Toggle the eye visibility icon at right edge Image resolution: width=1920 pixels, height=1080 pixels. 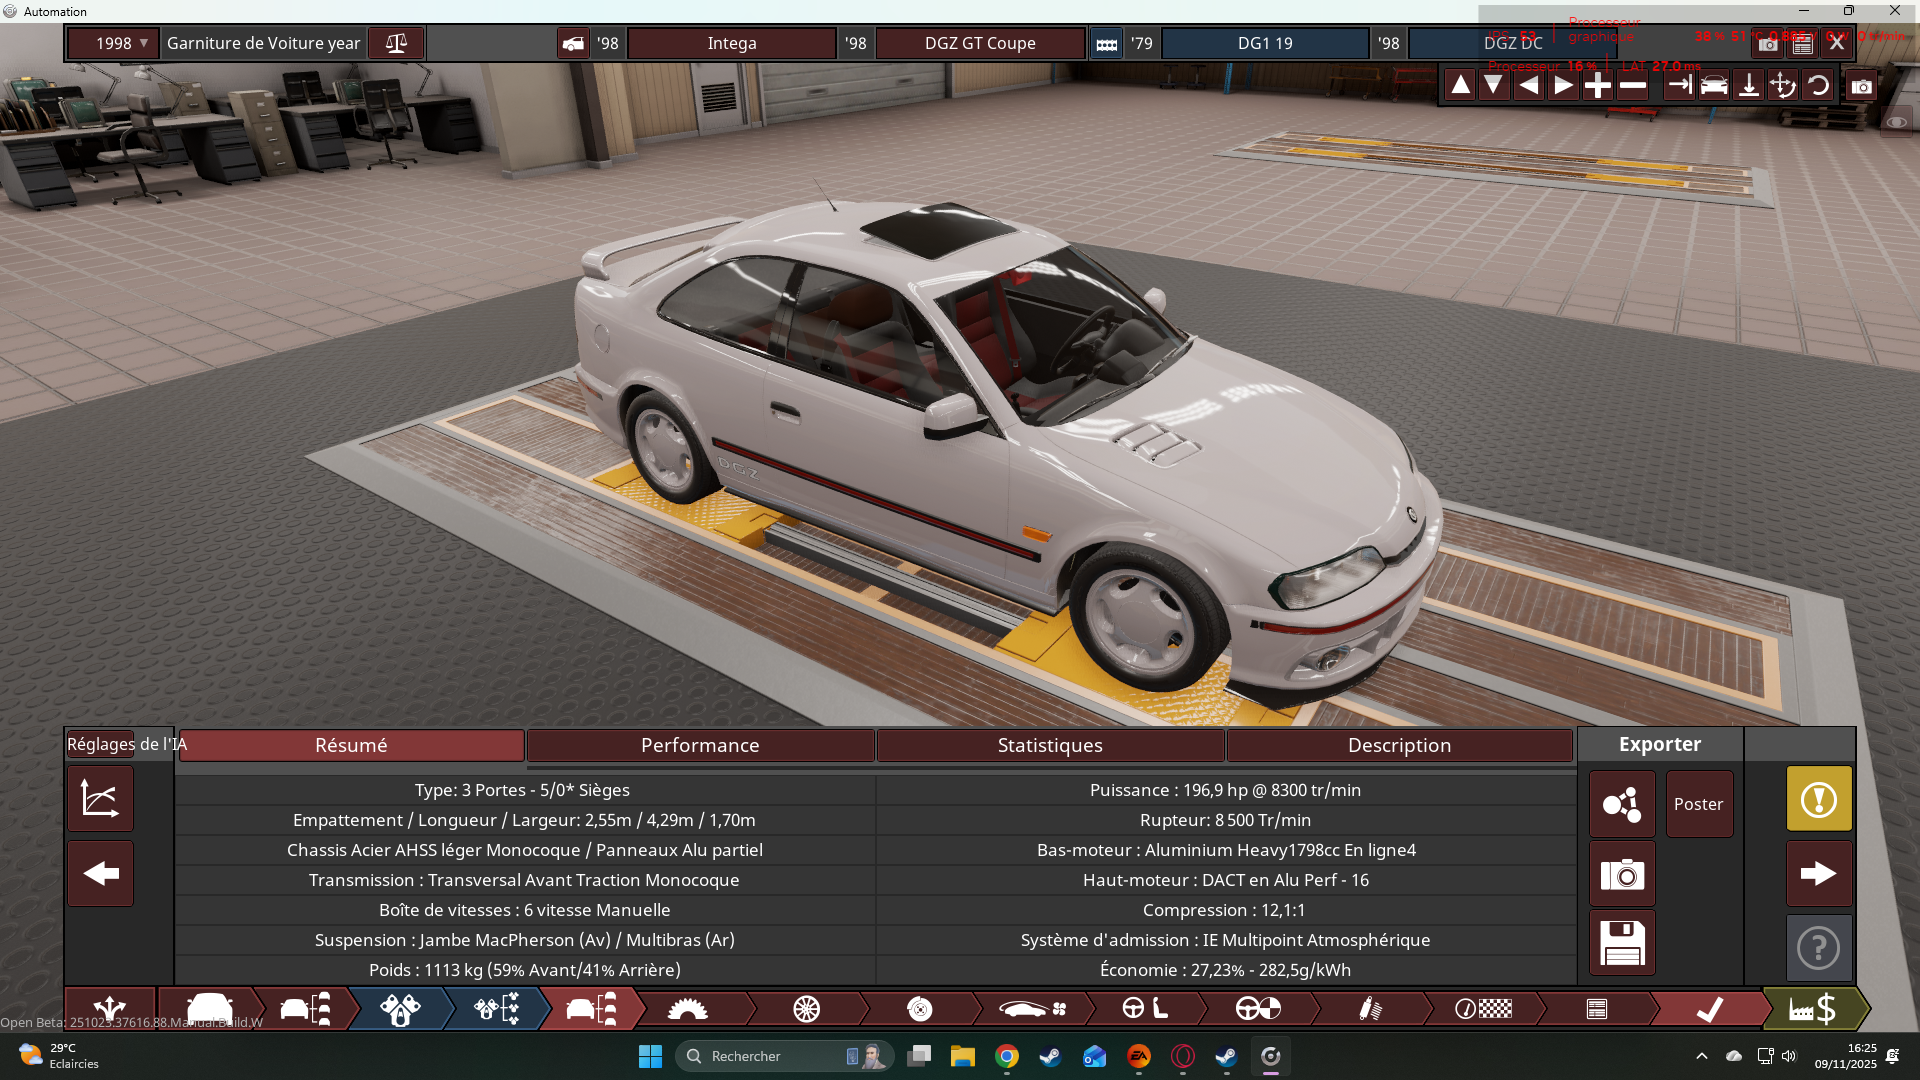(x=1896, y=122)
